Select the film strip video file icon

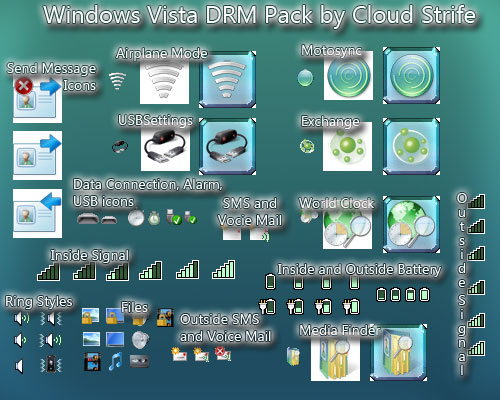(x=92, y=362)
